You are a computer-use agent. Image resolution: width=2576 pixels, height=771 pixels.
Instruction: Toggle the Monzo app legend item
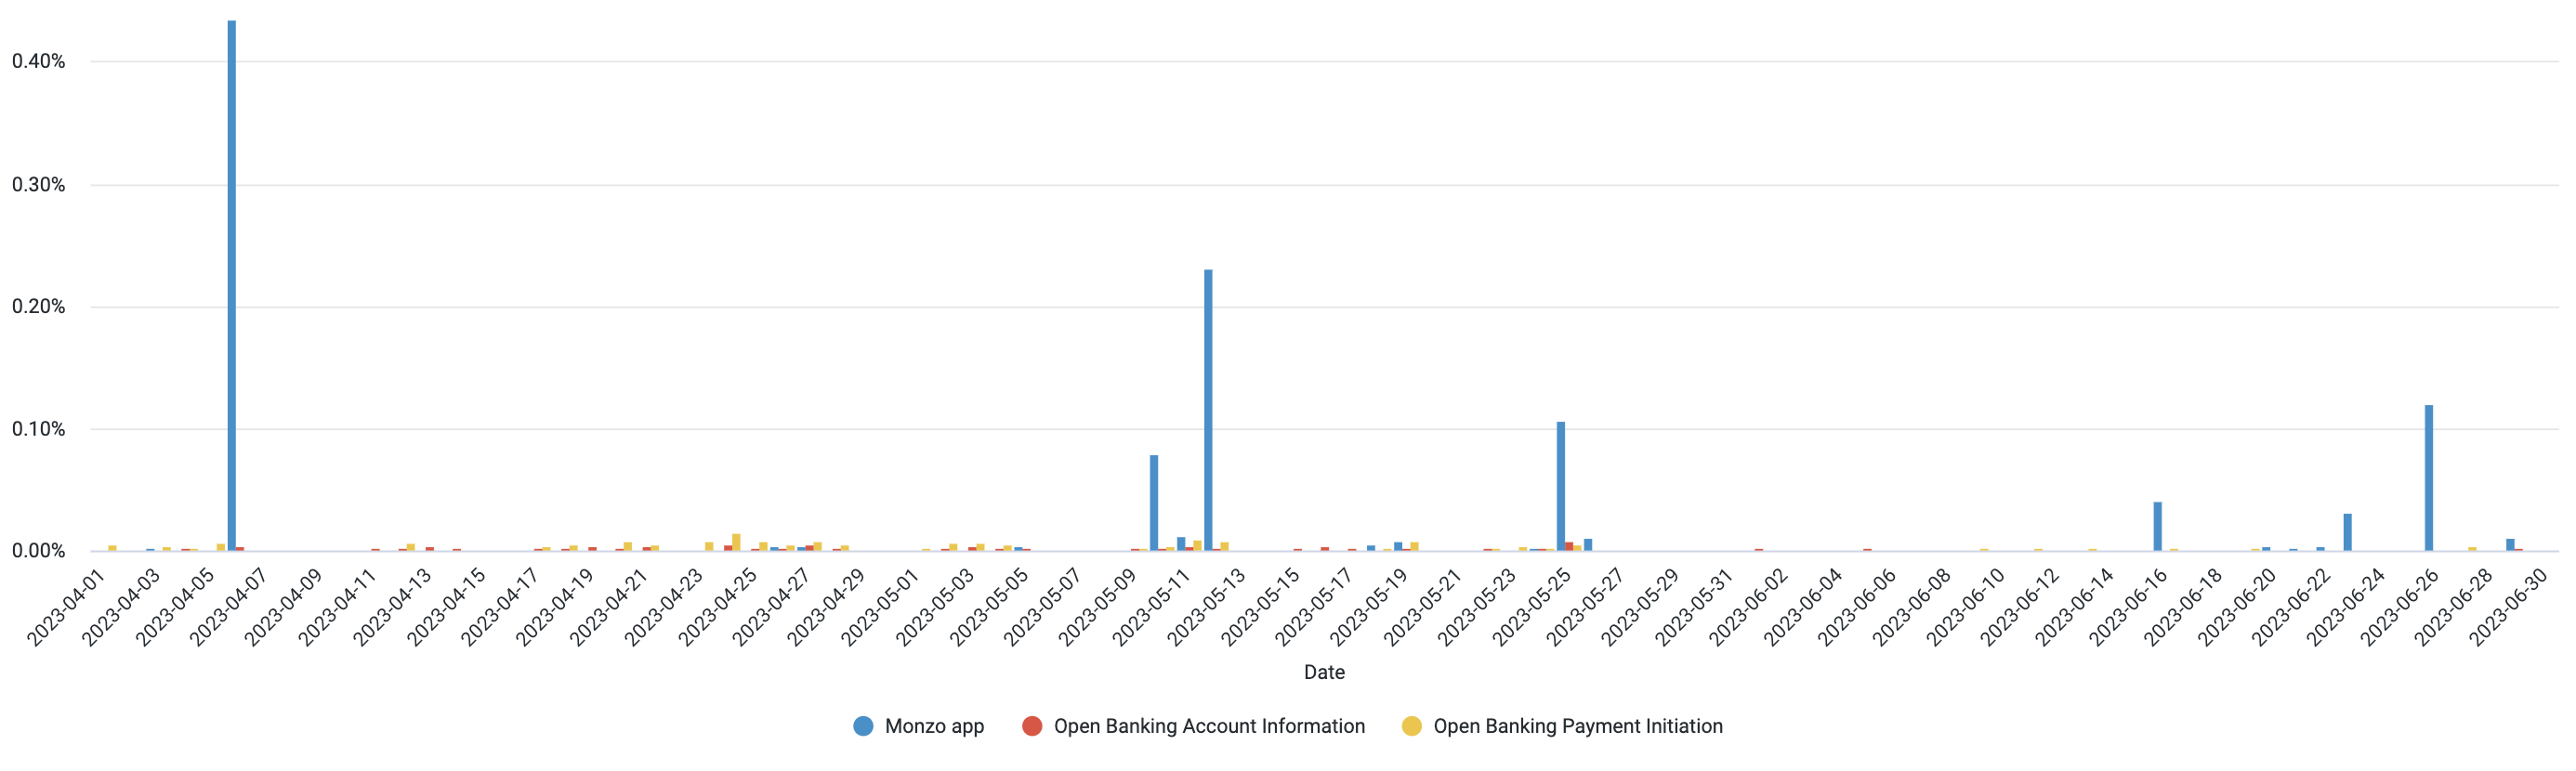(x=918, y=726)
